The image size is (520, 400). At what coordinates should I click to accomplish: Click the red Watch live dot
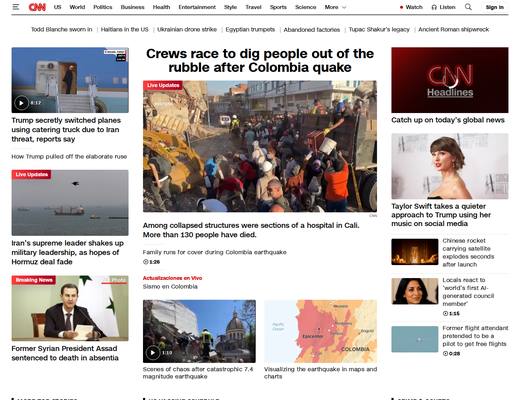(x=401, y=7)
